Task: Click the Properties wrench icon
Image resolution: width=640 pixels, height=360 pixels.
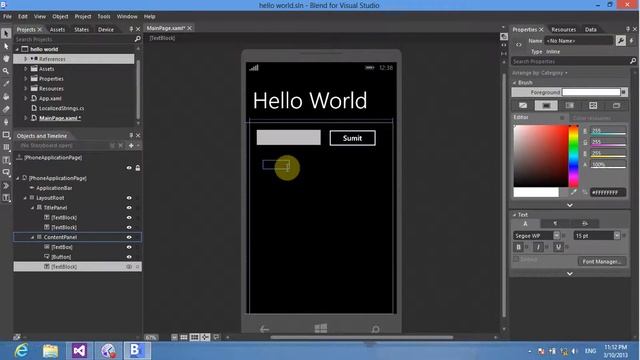Action: click(x=620, y=40)
